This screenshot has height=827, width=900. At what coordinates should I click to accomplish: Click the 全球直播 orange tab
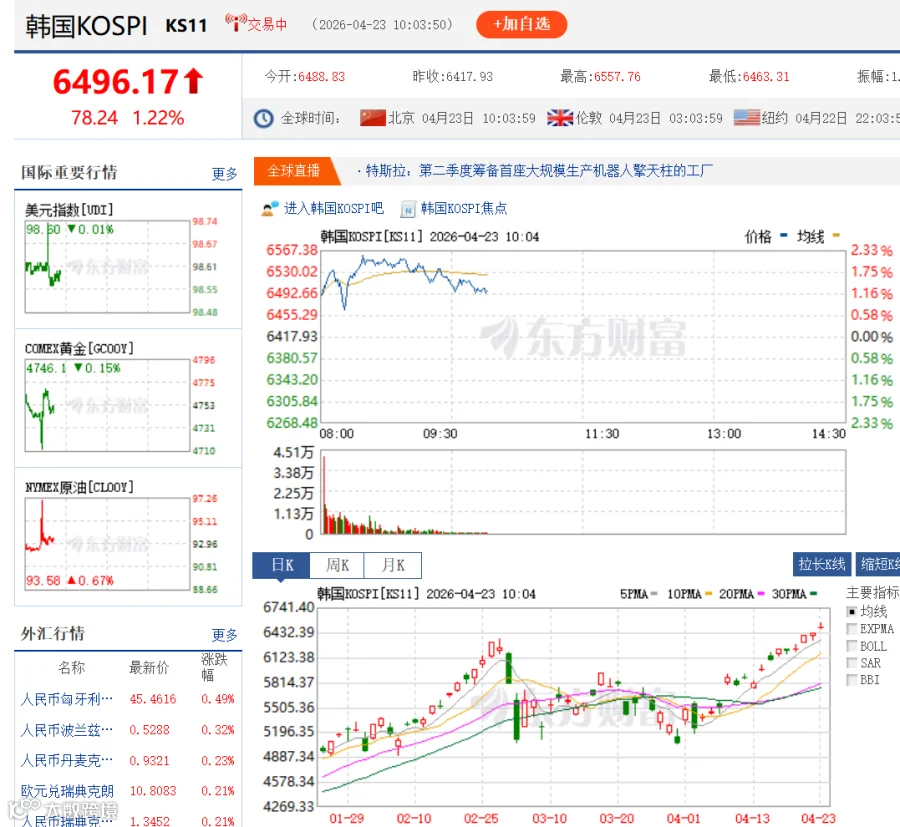tap(293, 171)
